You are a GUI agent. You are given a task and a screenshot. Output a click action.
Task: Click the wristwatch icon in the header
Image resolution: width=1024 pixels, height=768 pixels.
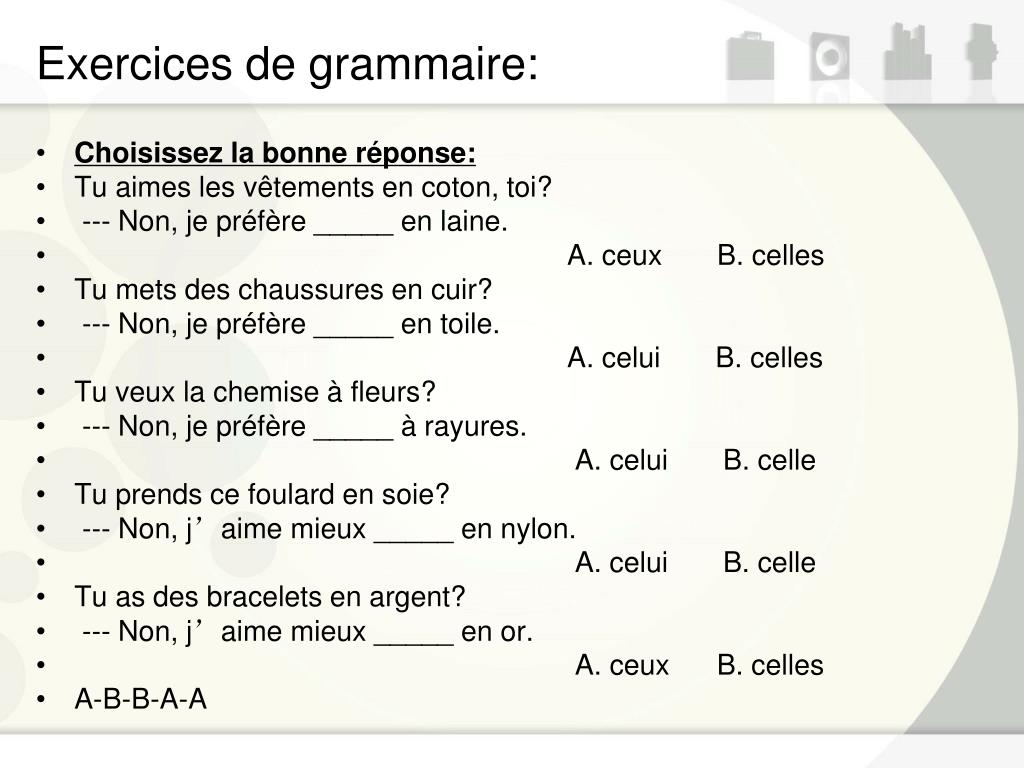tap(981, 52)
